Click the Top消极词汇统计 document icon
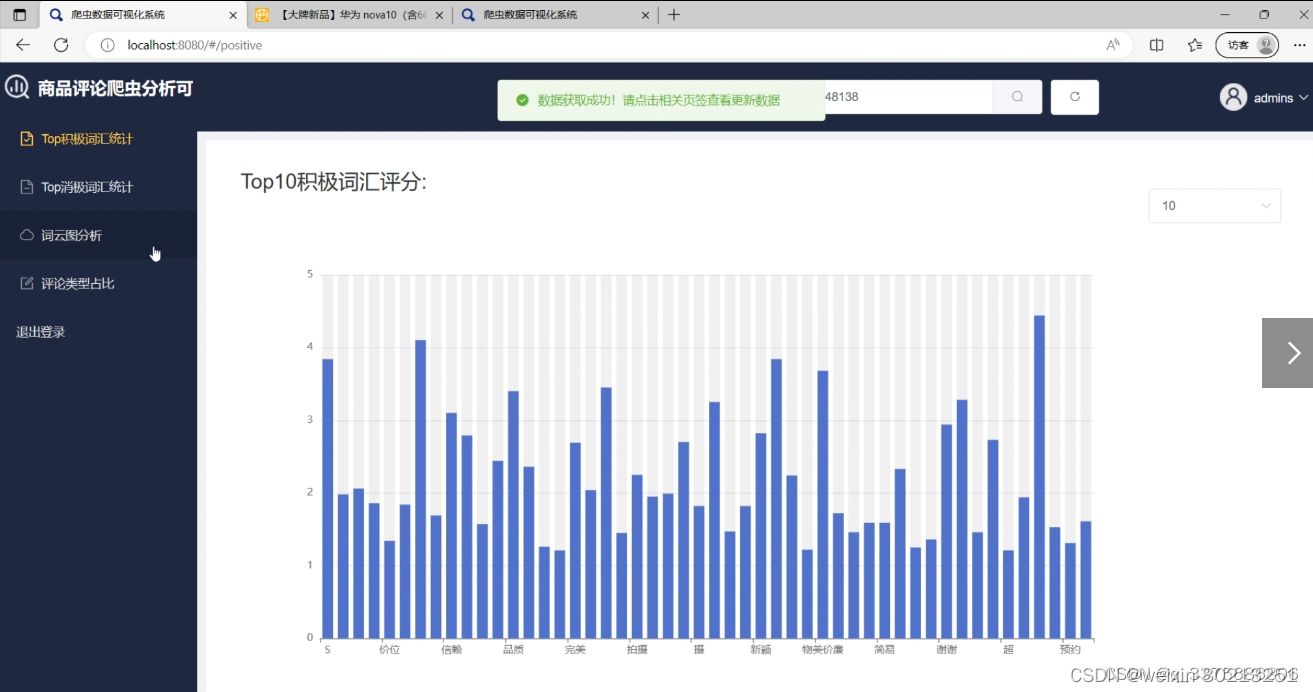This screenshot has width=1313, height=692. pos(26,187)
